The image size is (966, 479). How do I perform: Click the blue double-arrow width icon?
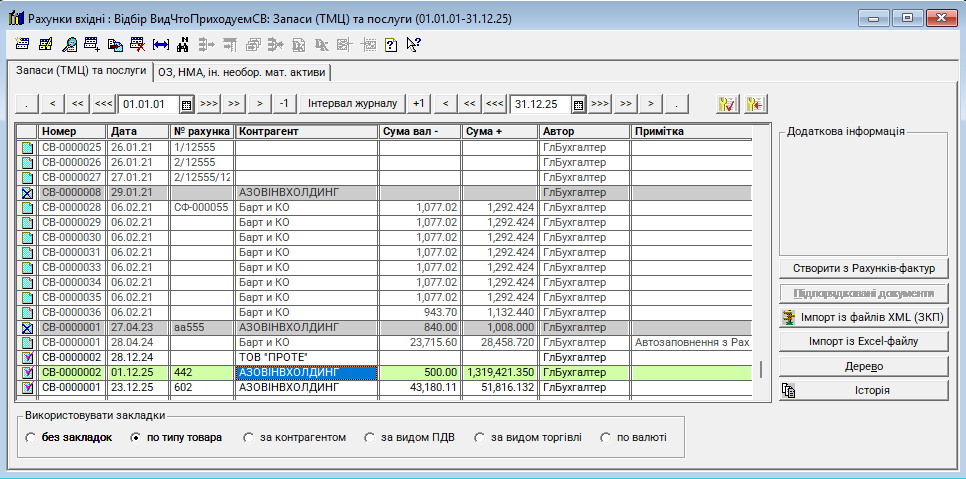click(160, 44)
